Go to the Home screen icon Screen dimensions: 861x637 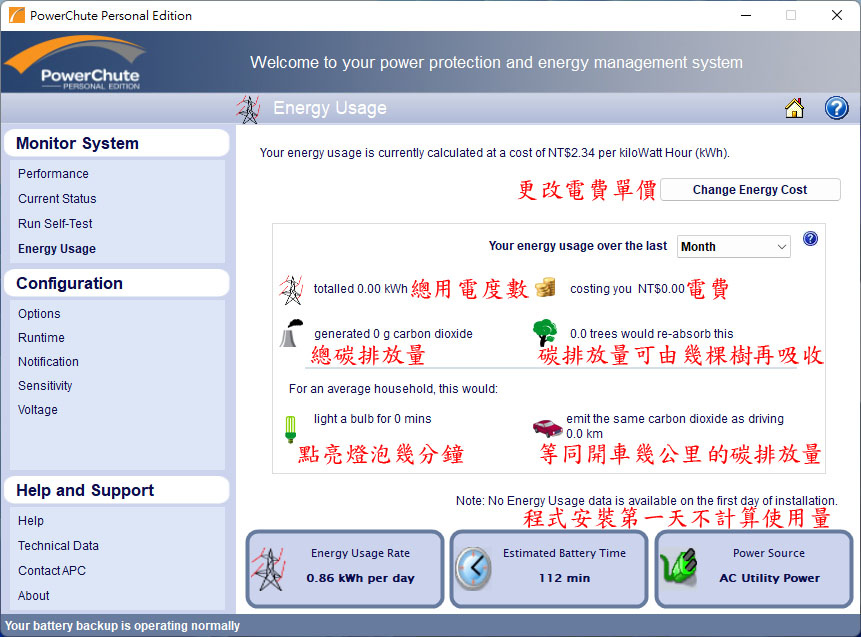click(794, 108)
